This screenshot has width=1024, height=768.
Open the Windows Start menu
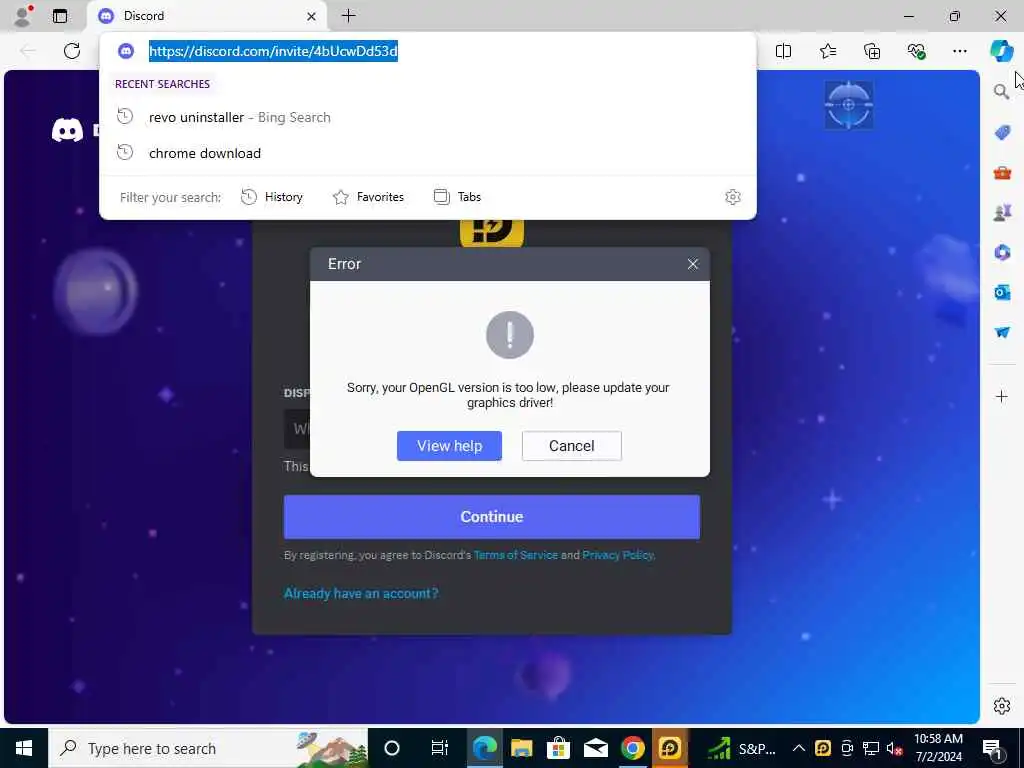pos(24,748)
